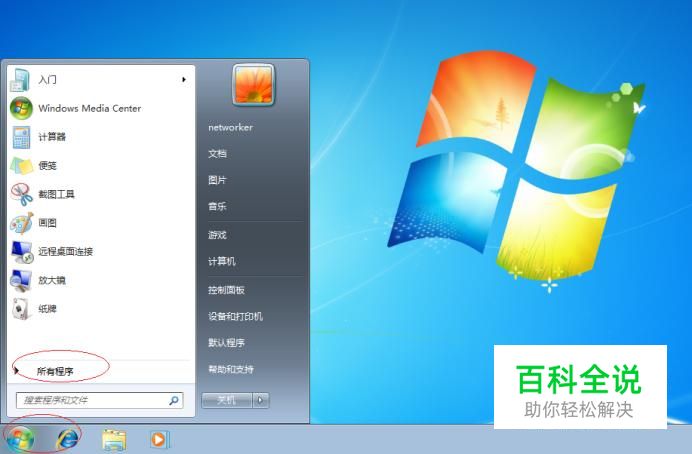Open 计算机 computer
The image size is (692, 454).
click(222, 261)
